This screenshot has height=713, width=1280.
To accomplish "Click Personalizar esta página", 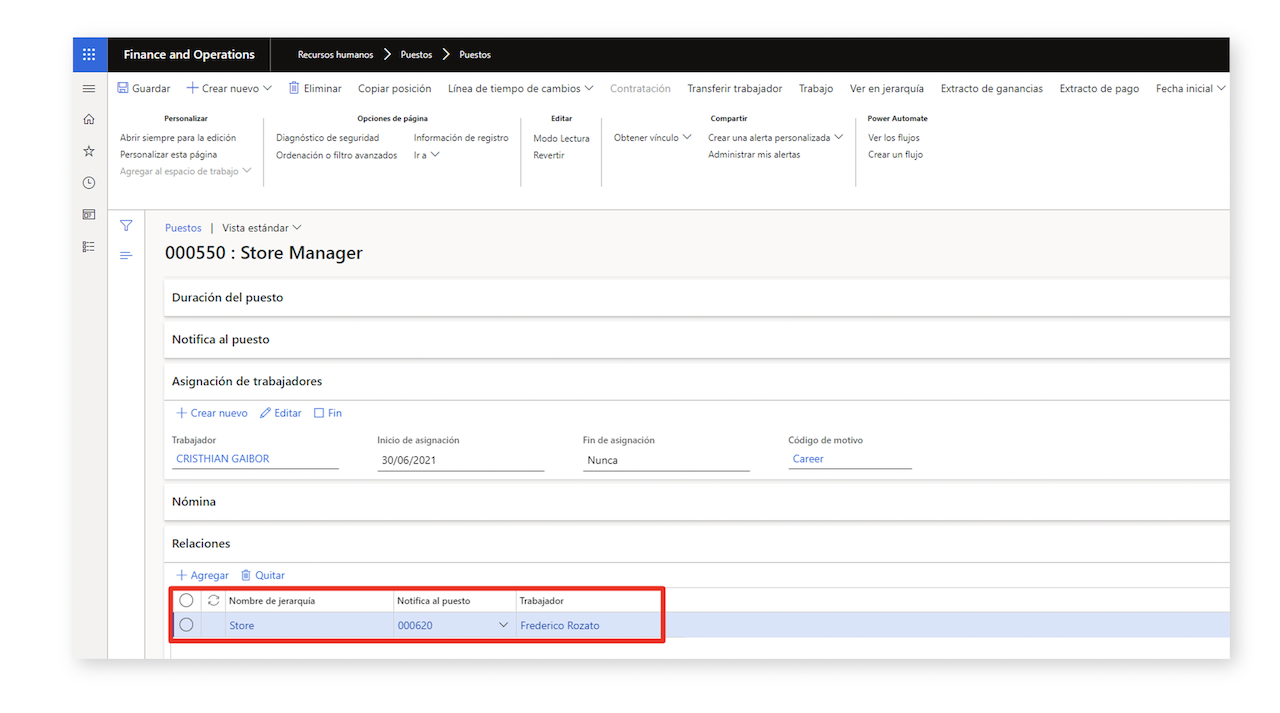I will tap(168, 155).
